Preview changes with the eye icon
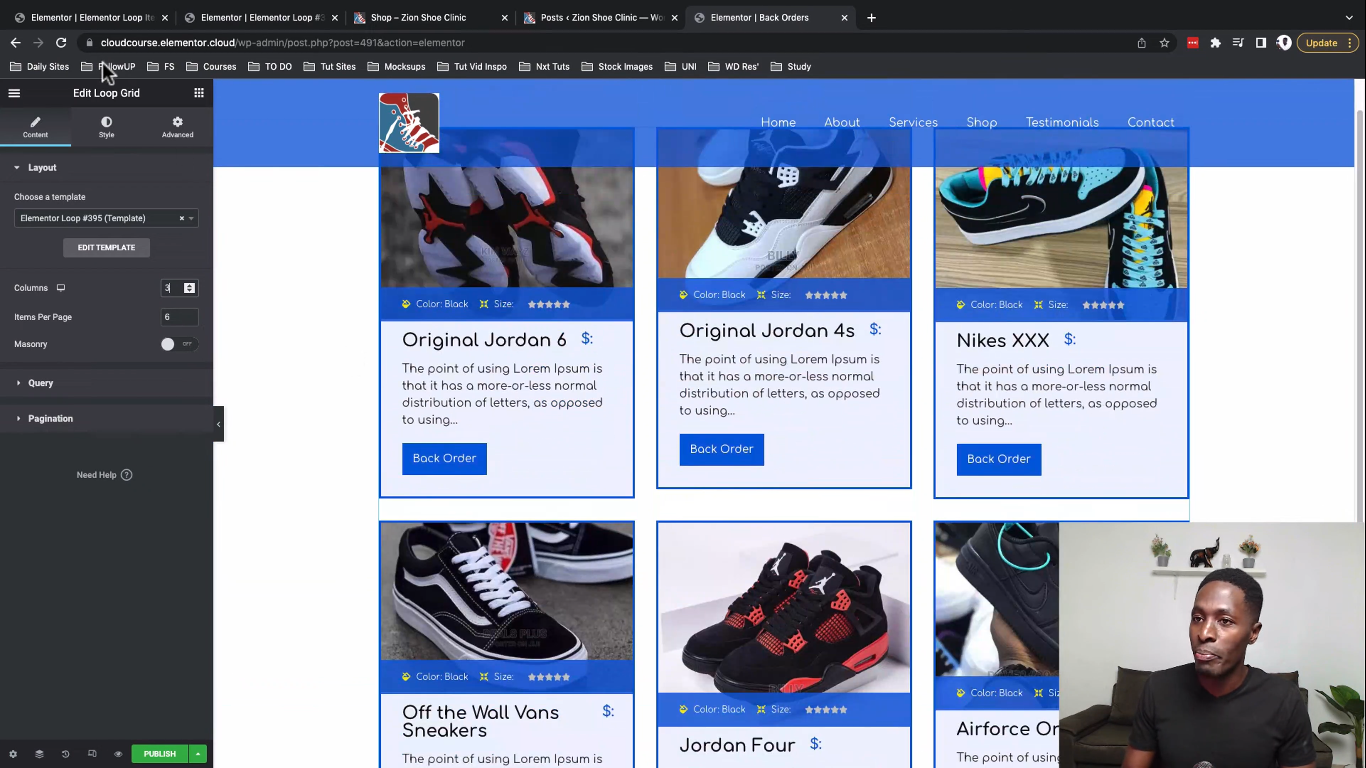This screenshot has width=1366, height=768. [118, 754]
